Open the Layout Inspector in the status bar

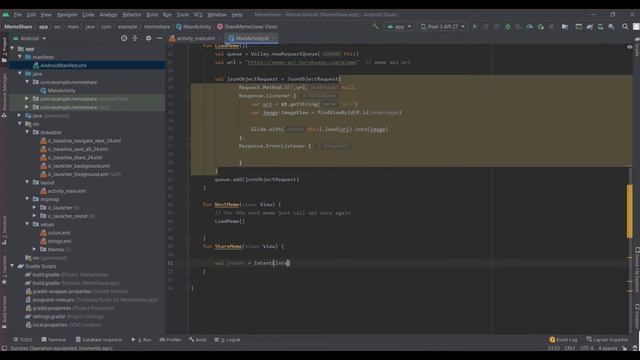(607, 340)
